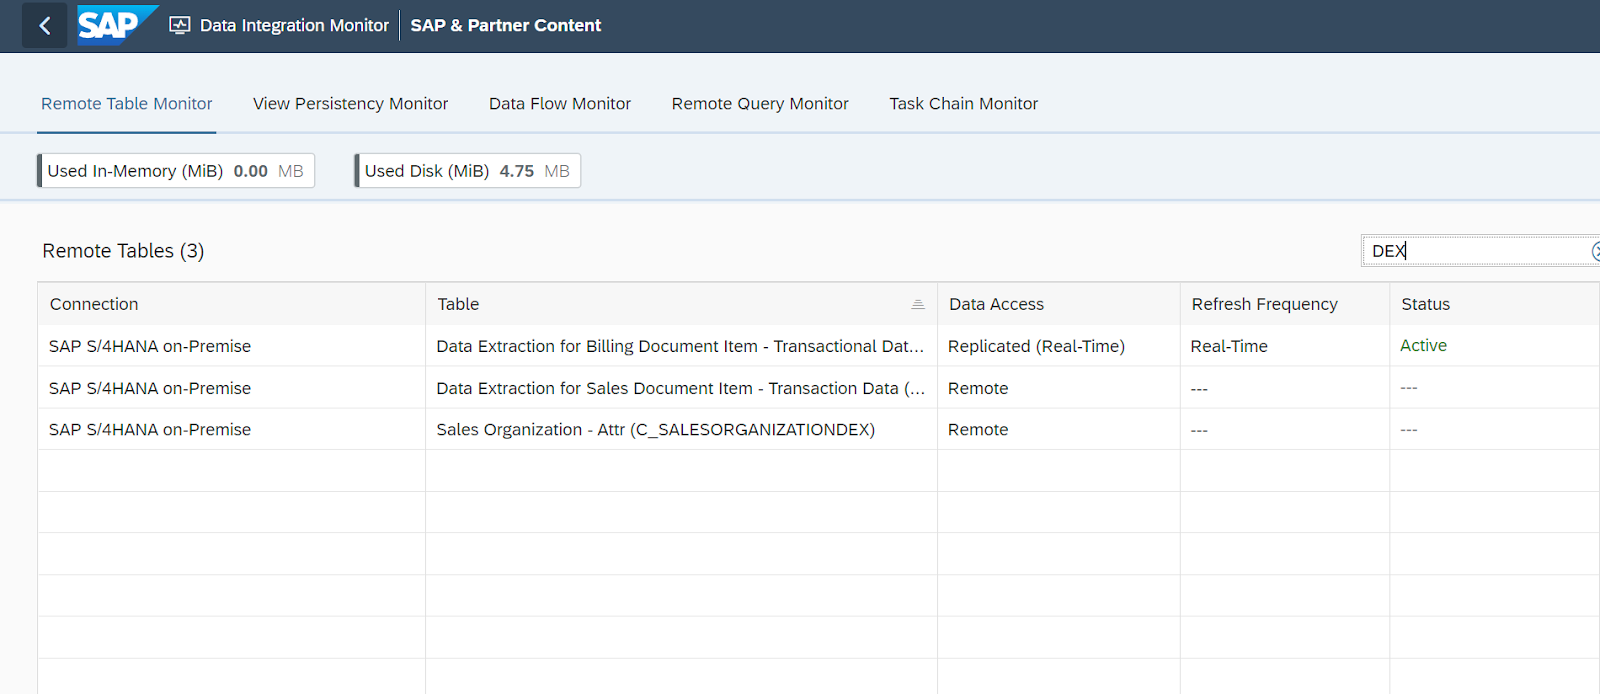Open the Task Chain Monitor tab
The height and width of the screenshot is (694, 1600).
pyautogui.click(x=964, y=104)
